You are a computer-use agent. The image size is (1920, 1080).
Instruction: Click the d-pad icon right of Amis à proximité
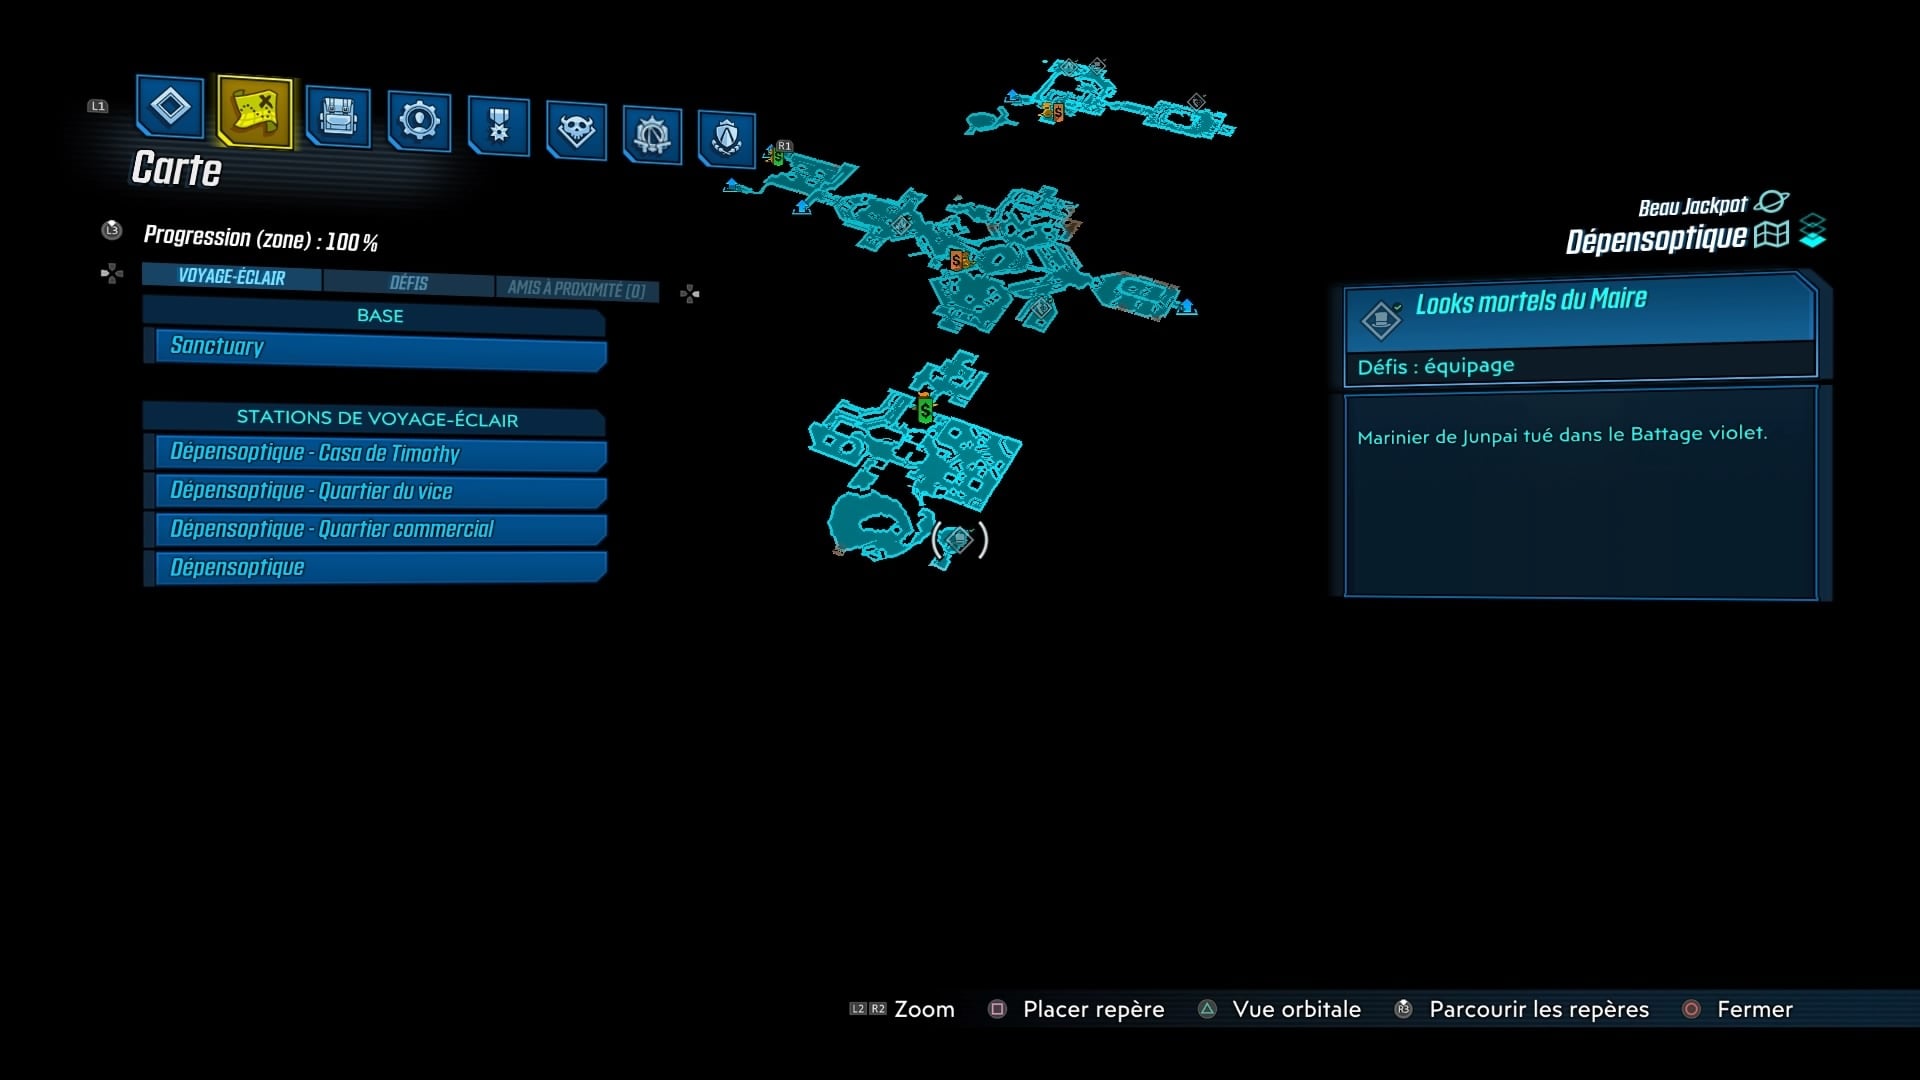(690, 293)
